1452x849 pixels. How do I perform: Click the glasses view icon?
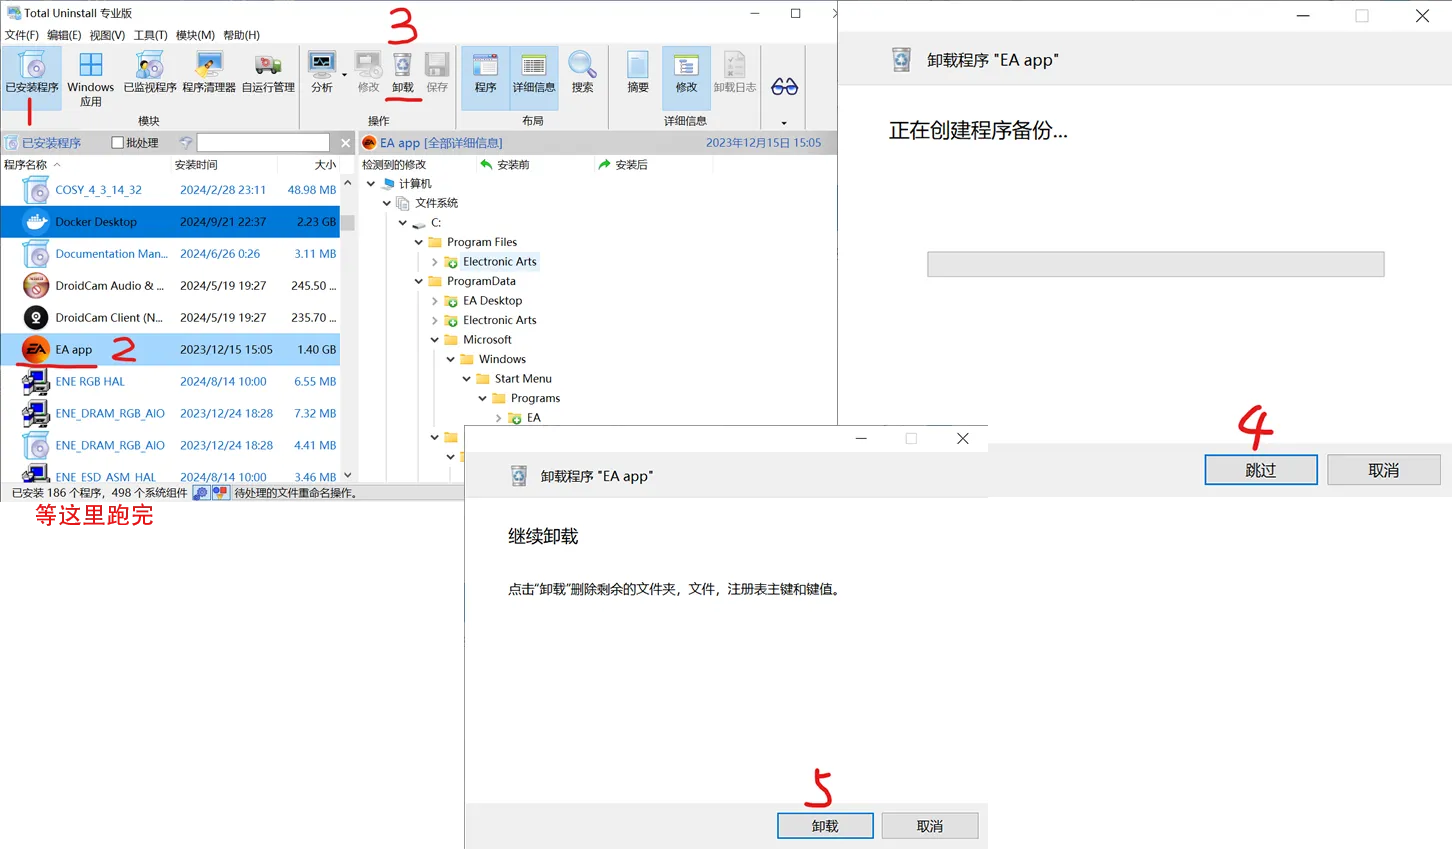click(x=785, y=87)
